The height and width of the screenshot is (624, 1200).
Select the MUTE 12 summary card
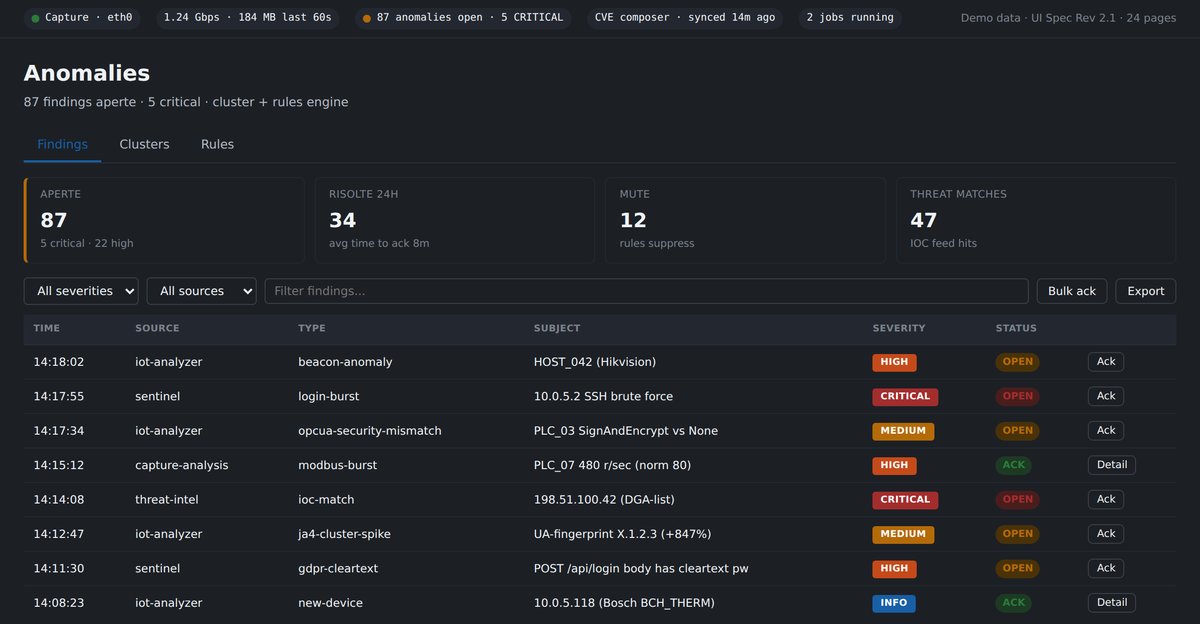coord(745,220)
